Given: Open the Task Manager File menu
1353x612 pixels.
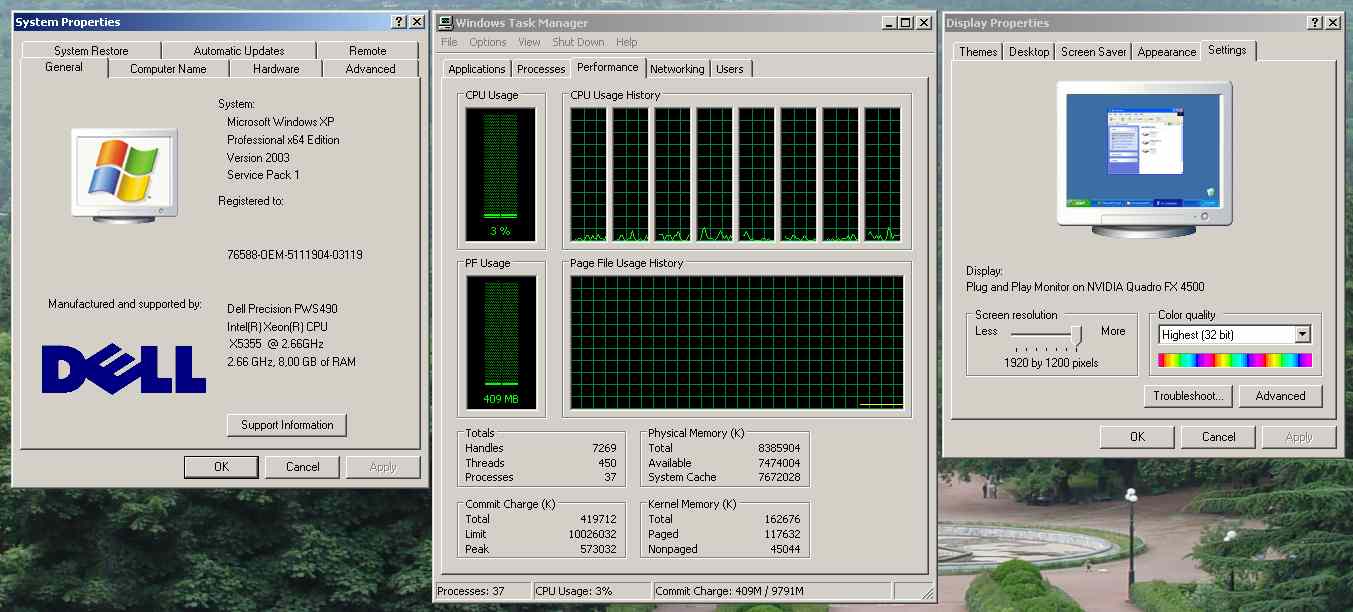Looking at the screenshot, I should [449, 42].
